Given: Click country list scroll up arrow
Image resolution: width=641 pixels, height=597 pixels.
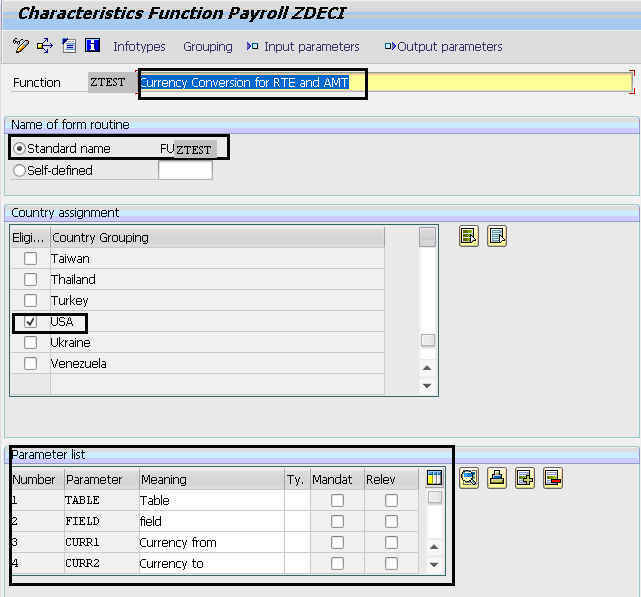Looking at the screenshot, I should (427, 368).
